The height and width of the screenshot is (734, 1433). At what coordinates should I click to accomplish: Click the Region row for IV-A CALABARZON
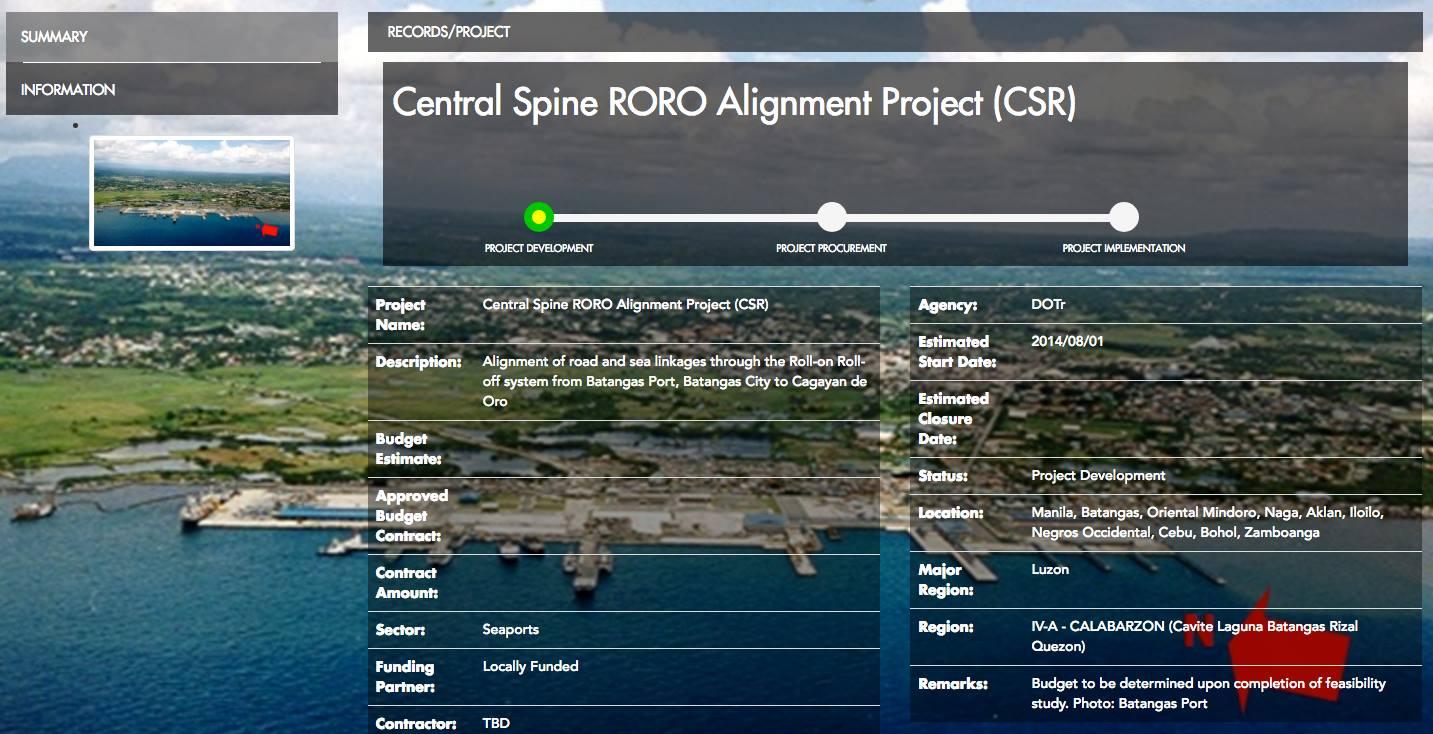click(1195, 636)
